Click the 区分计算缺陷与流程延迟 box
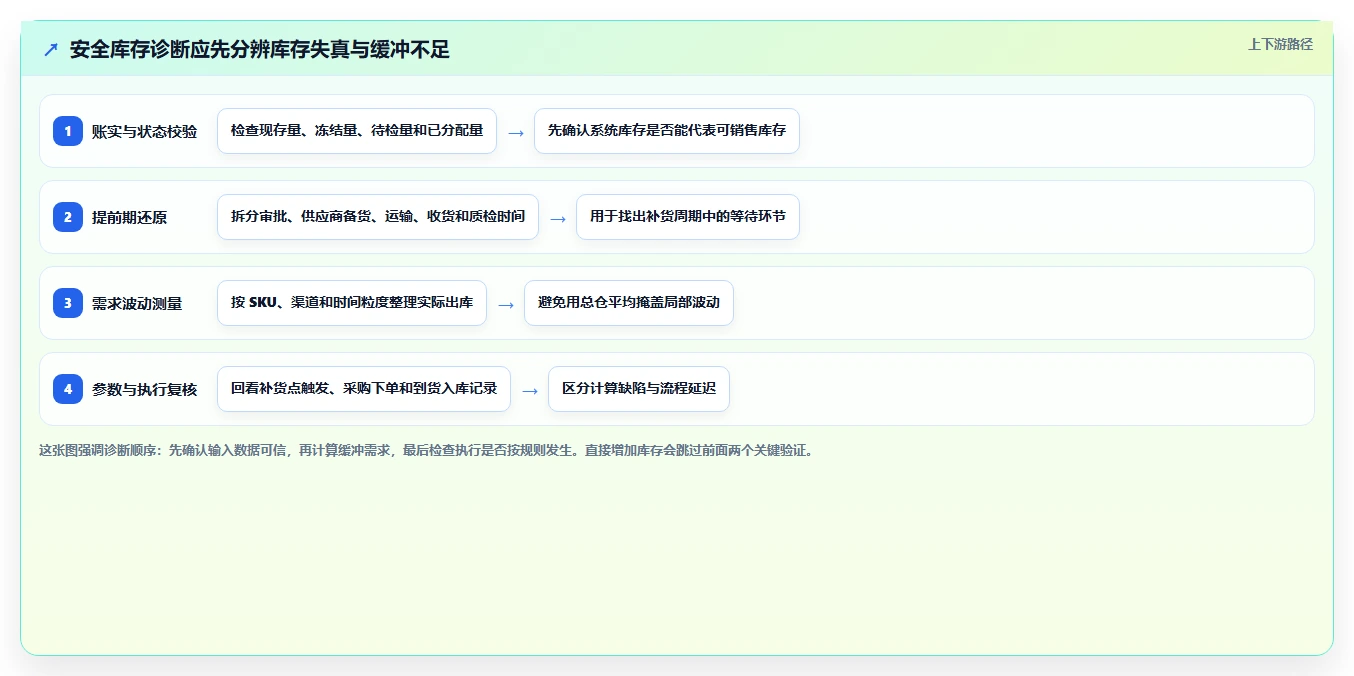Image resolution: width=1354 pixels, height=676 pixels. [639, 389]
